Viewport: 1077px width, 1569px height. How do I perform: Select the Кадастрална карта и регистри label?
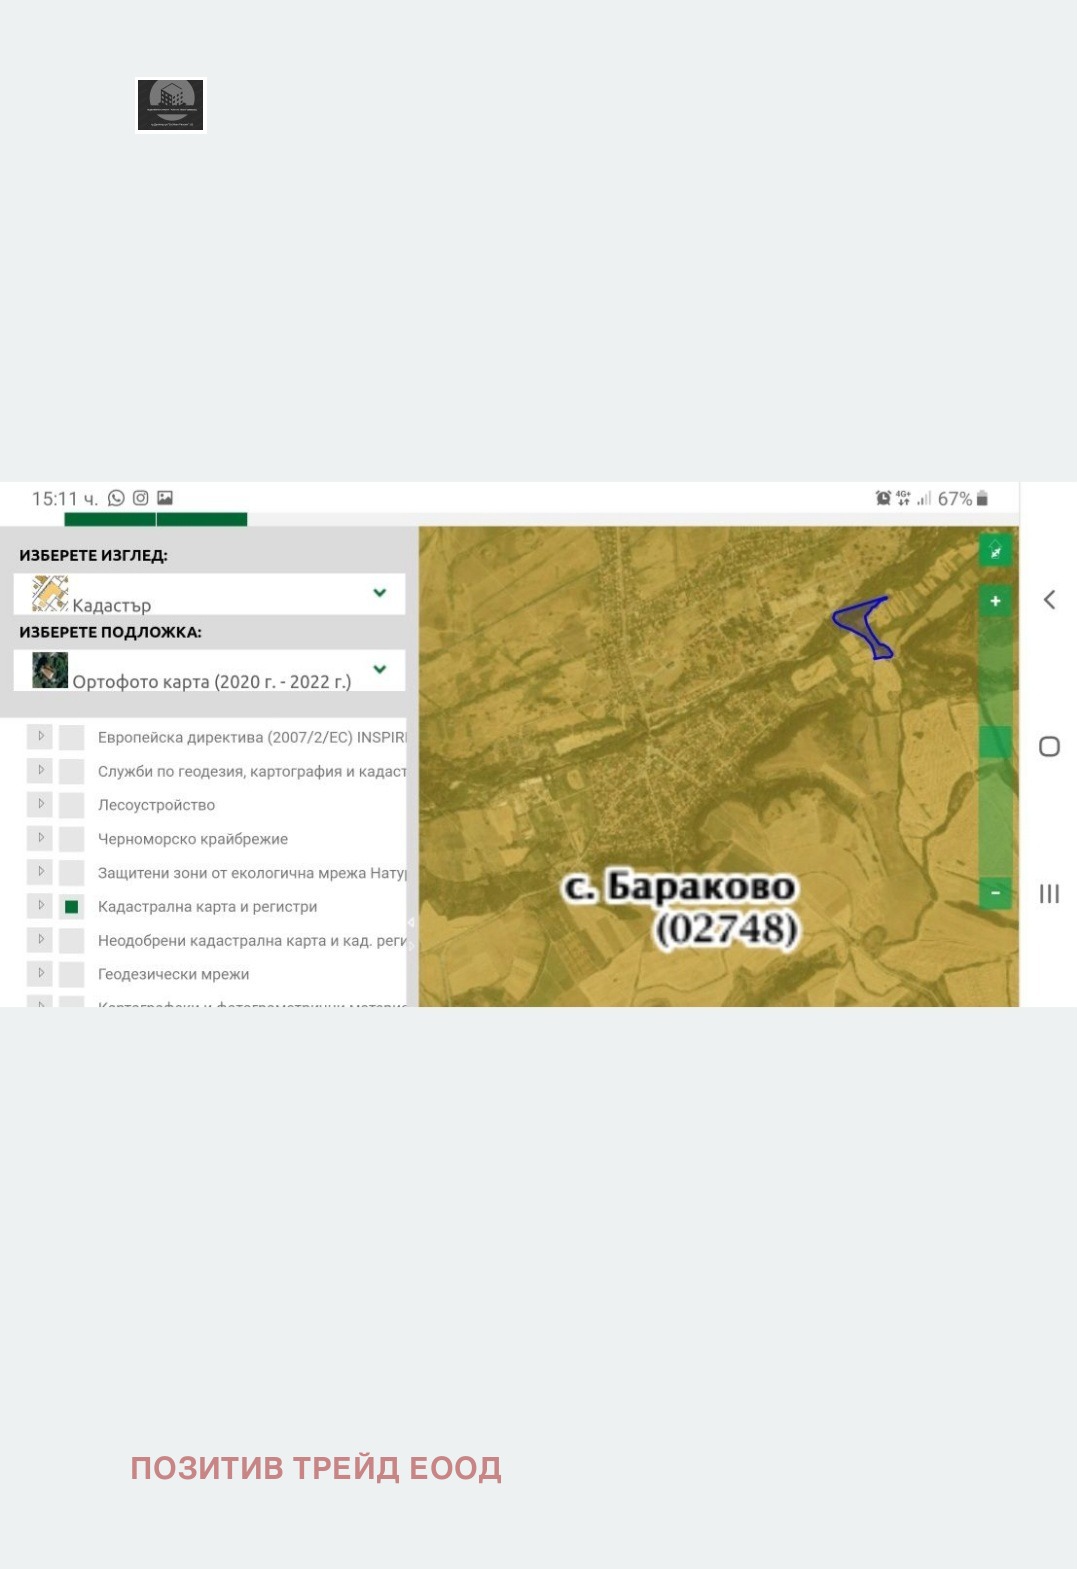[207, 907]
